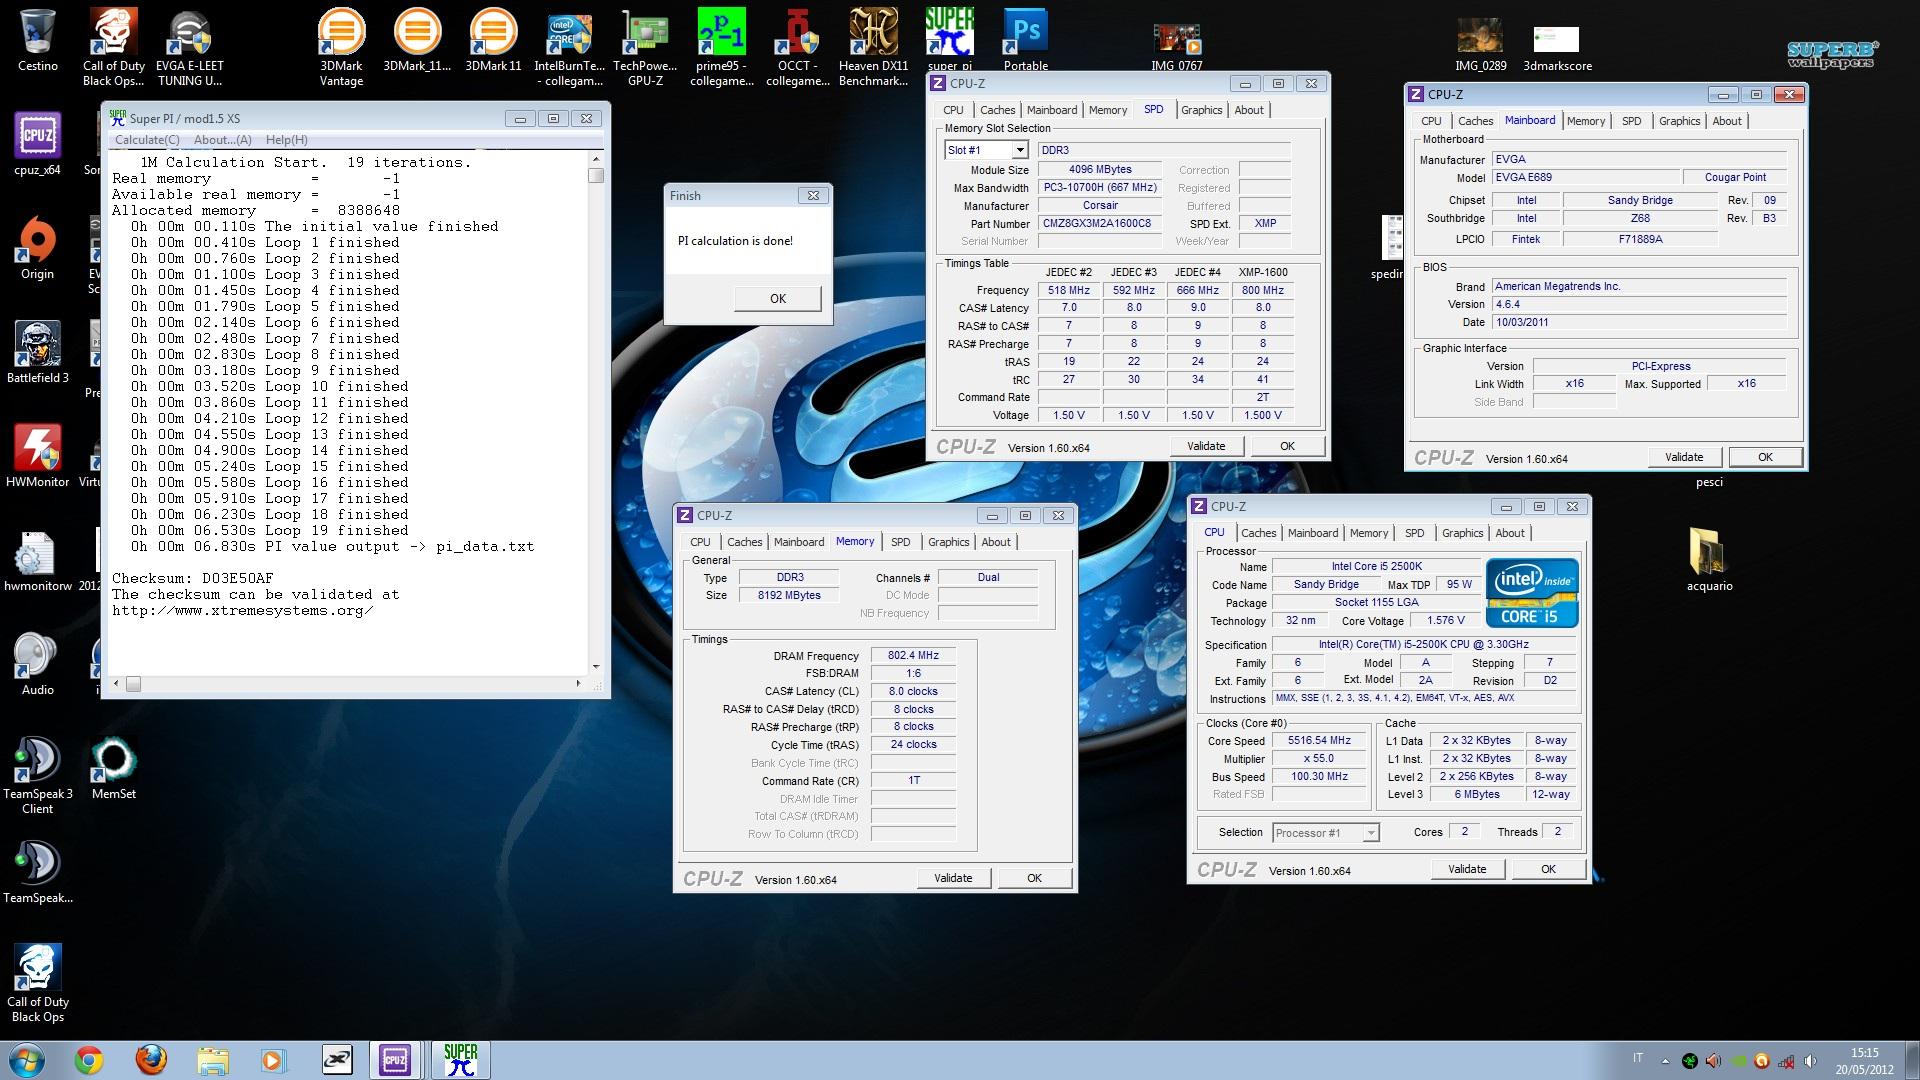Viewport: 1920px width, 1080px height.
Task: Click Super PI taskbar button
Action: [461, 1060]
